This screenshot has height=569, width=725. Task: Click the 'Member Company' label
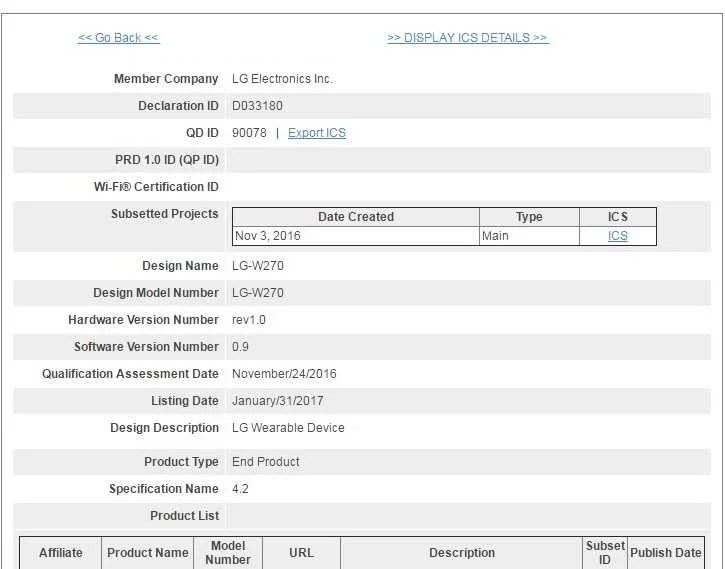[166, 79]
